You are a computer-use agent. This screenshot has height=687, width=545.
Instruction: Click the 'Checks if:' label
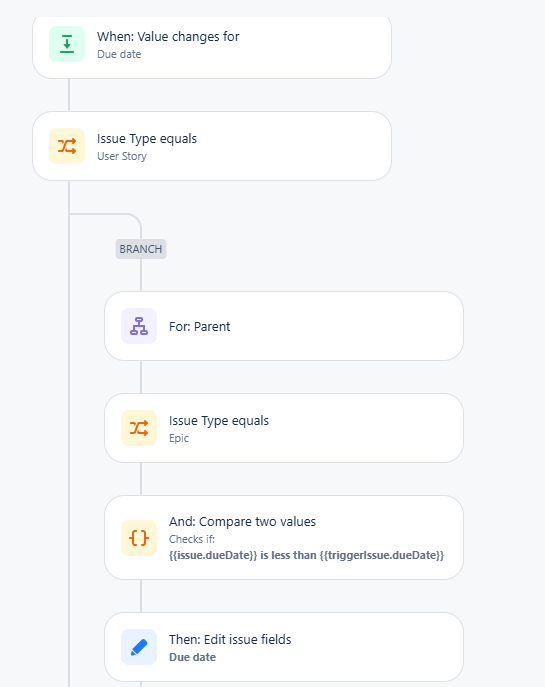coord(192,539)
